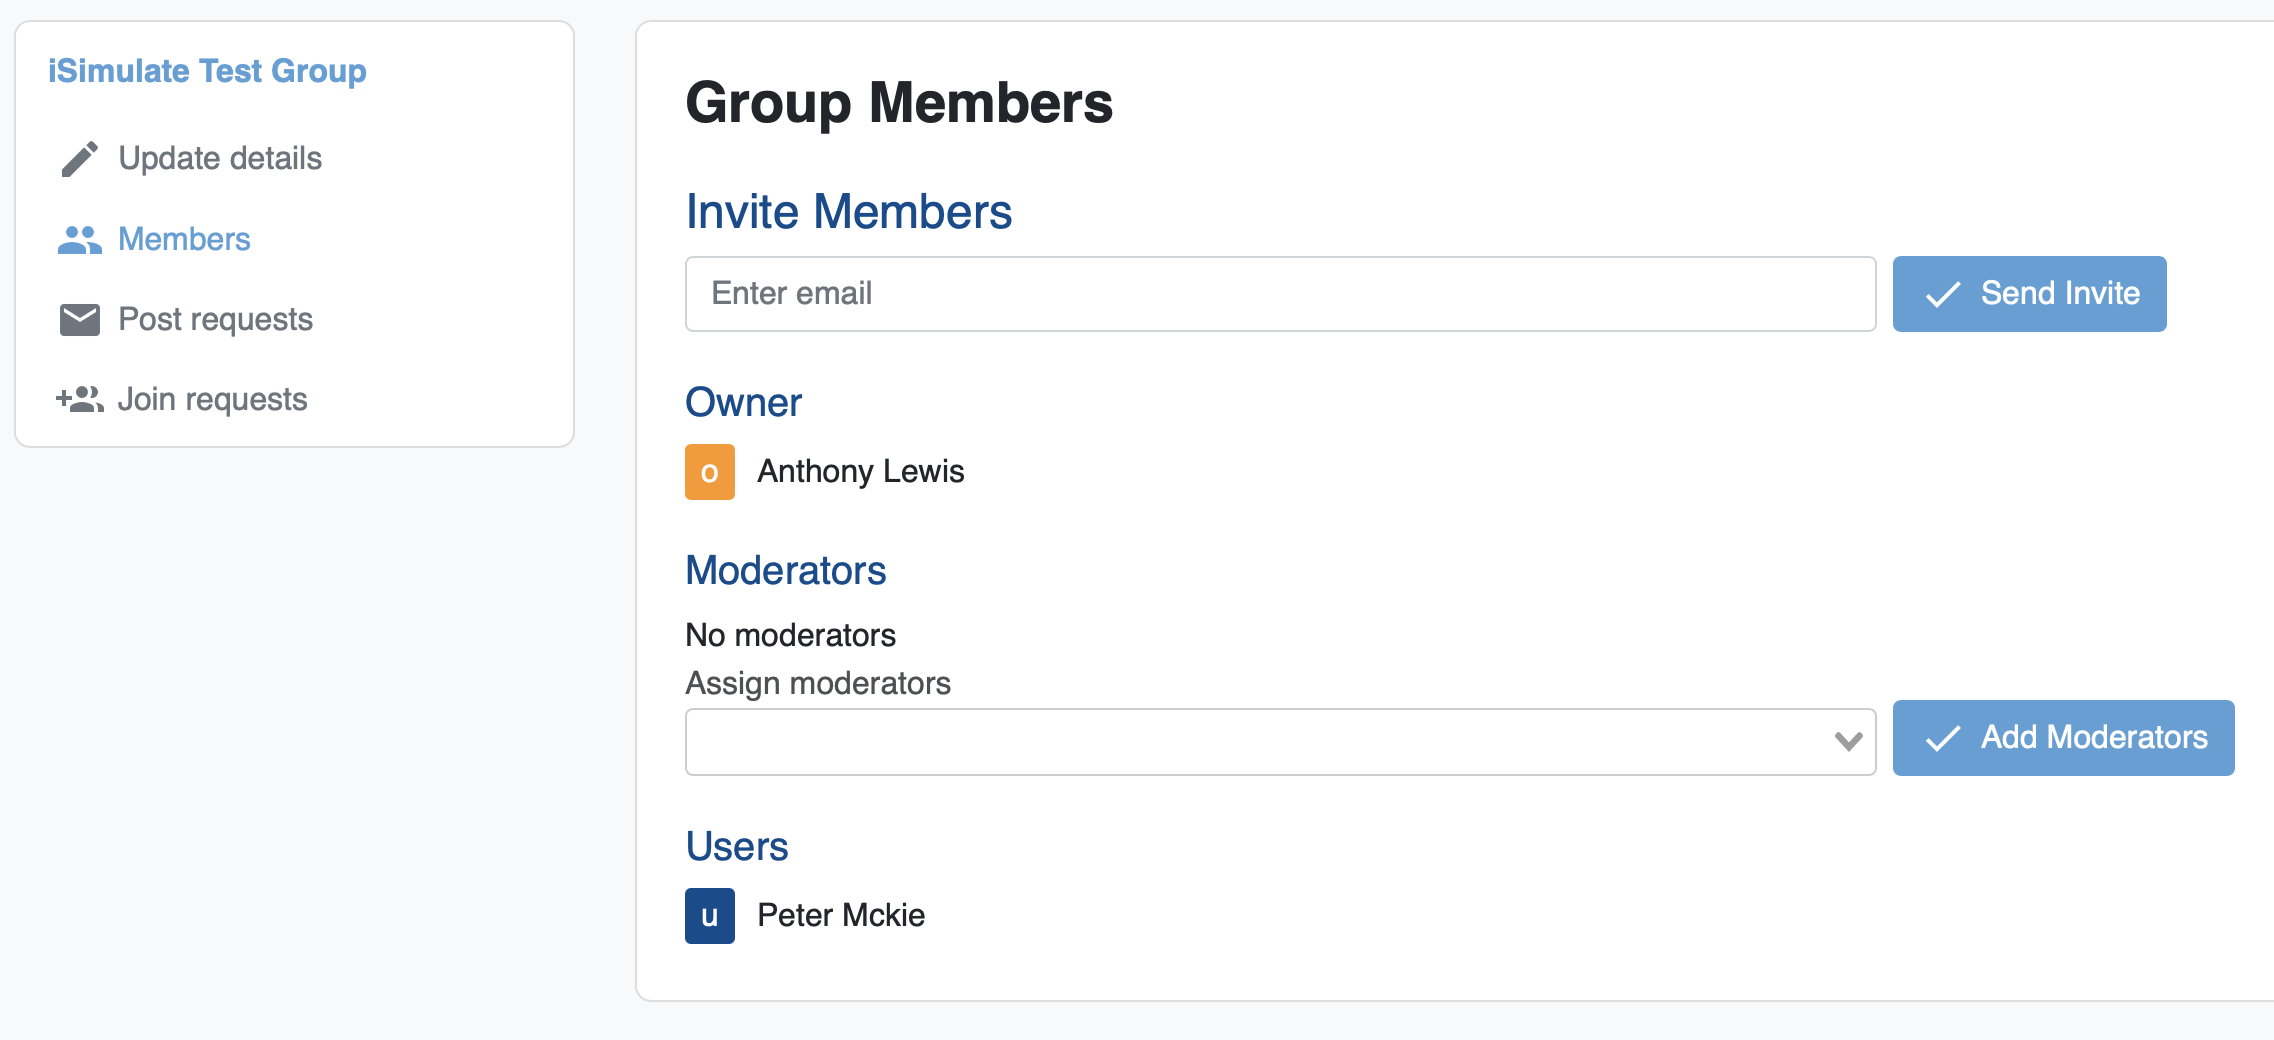
Task: Open the Join requests section
Action: pyautogui.click(x=213, y=398)
